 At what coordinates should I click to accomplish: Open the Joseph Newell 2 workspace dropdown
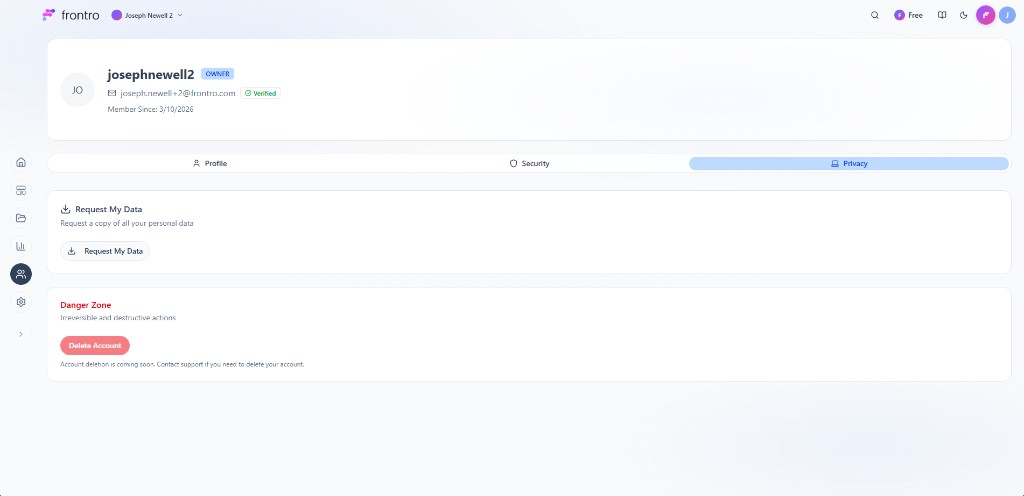[147, 15]
